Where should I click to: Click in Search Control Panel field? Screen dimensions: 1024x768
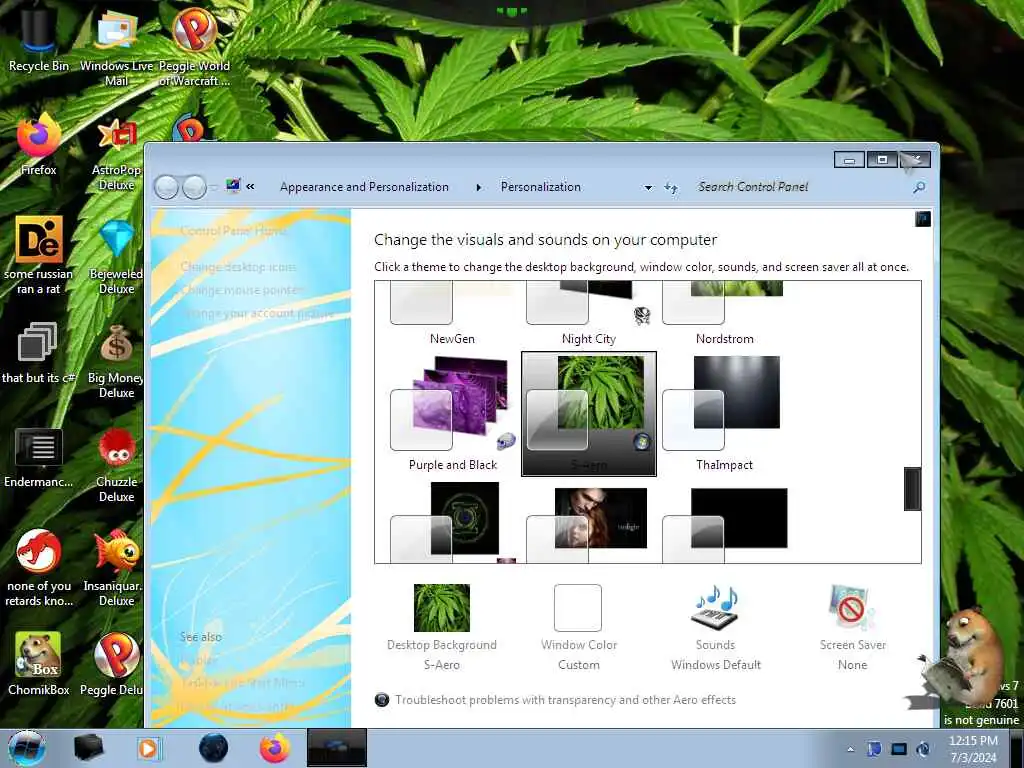pyautogui.click(x=800, y=187)
